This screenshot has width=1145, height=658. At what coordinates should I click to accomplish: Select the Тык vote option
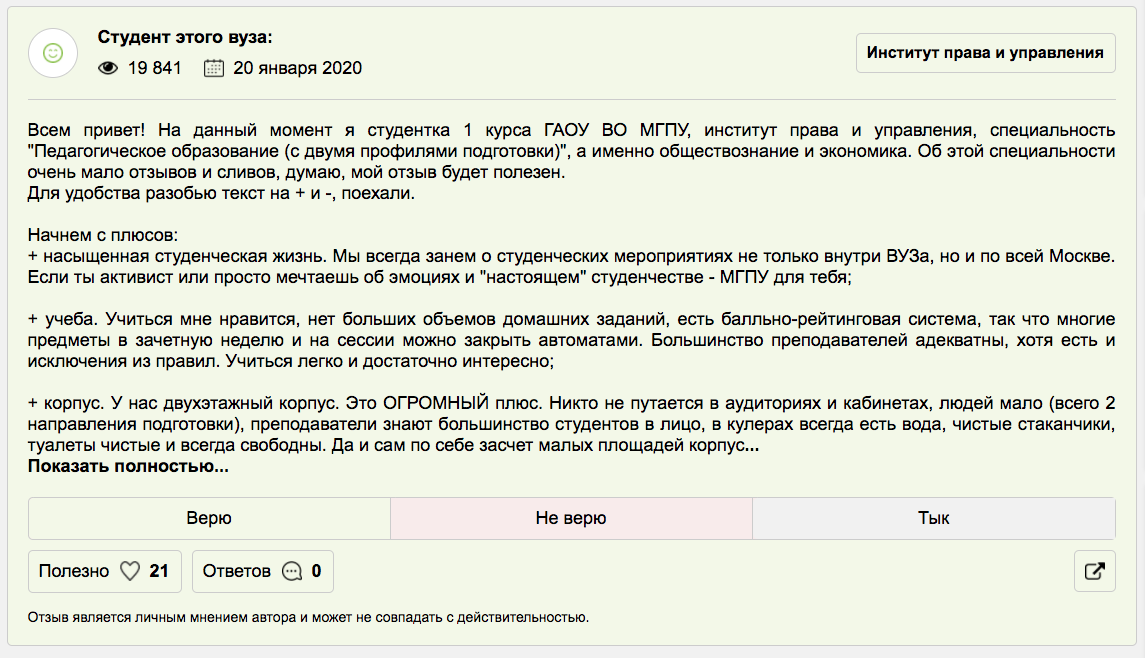pos(933,518)
